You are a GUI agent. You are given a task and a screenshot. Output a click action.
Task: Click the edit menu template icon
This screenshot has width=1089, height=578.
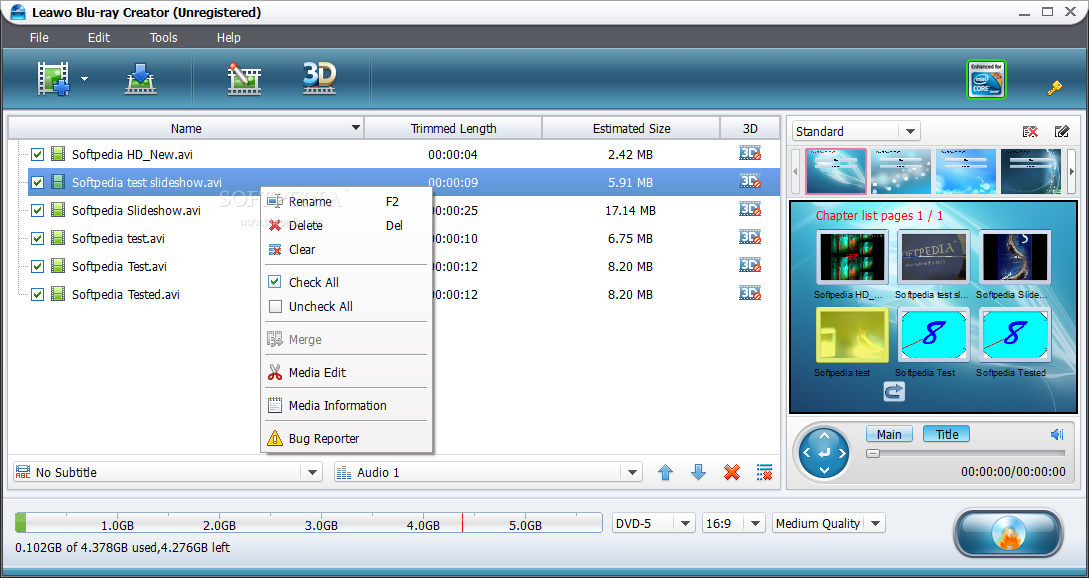(1061, 131)
